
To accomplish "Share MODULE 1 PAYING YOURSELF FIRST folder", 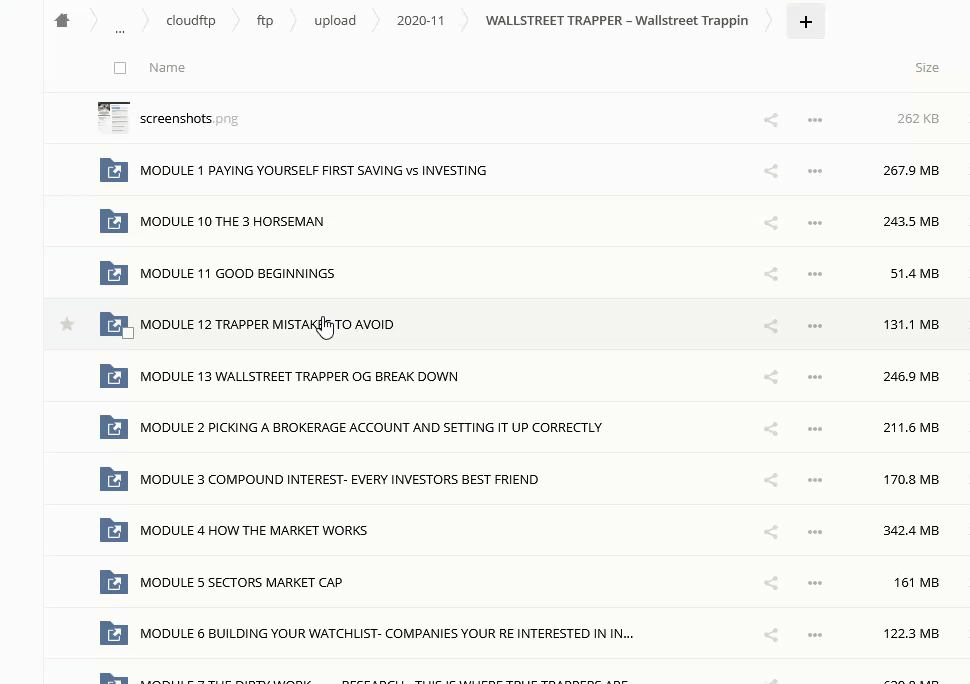I will (770, 171).
